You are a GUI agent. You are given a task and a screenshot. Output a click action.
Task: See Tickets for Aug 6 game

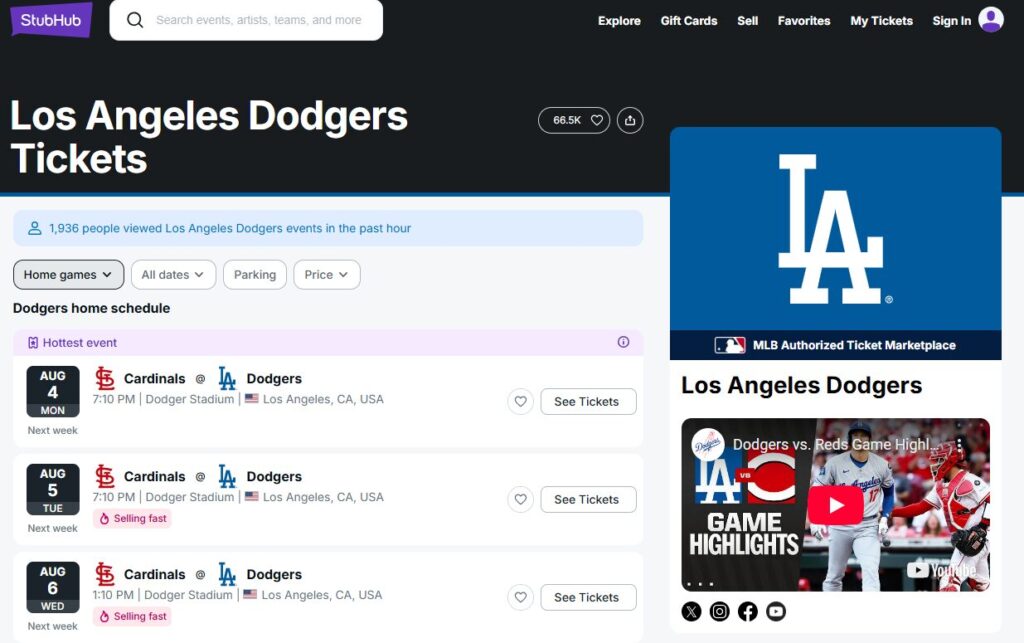coord(588,597)
